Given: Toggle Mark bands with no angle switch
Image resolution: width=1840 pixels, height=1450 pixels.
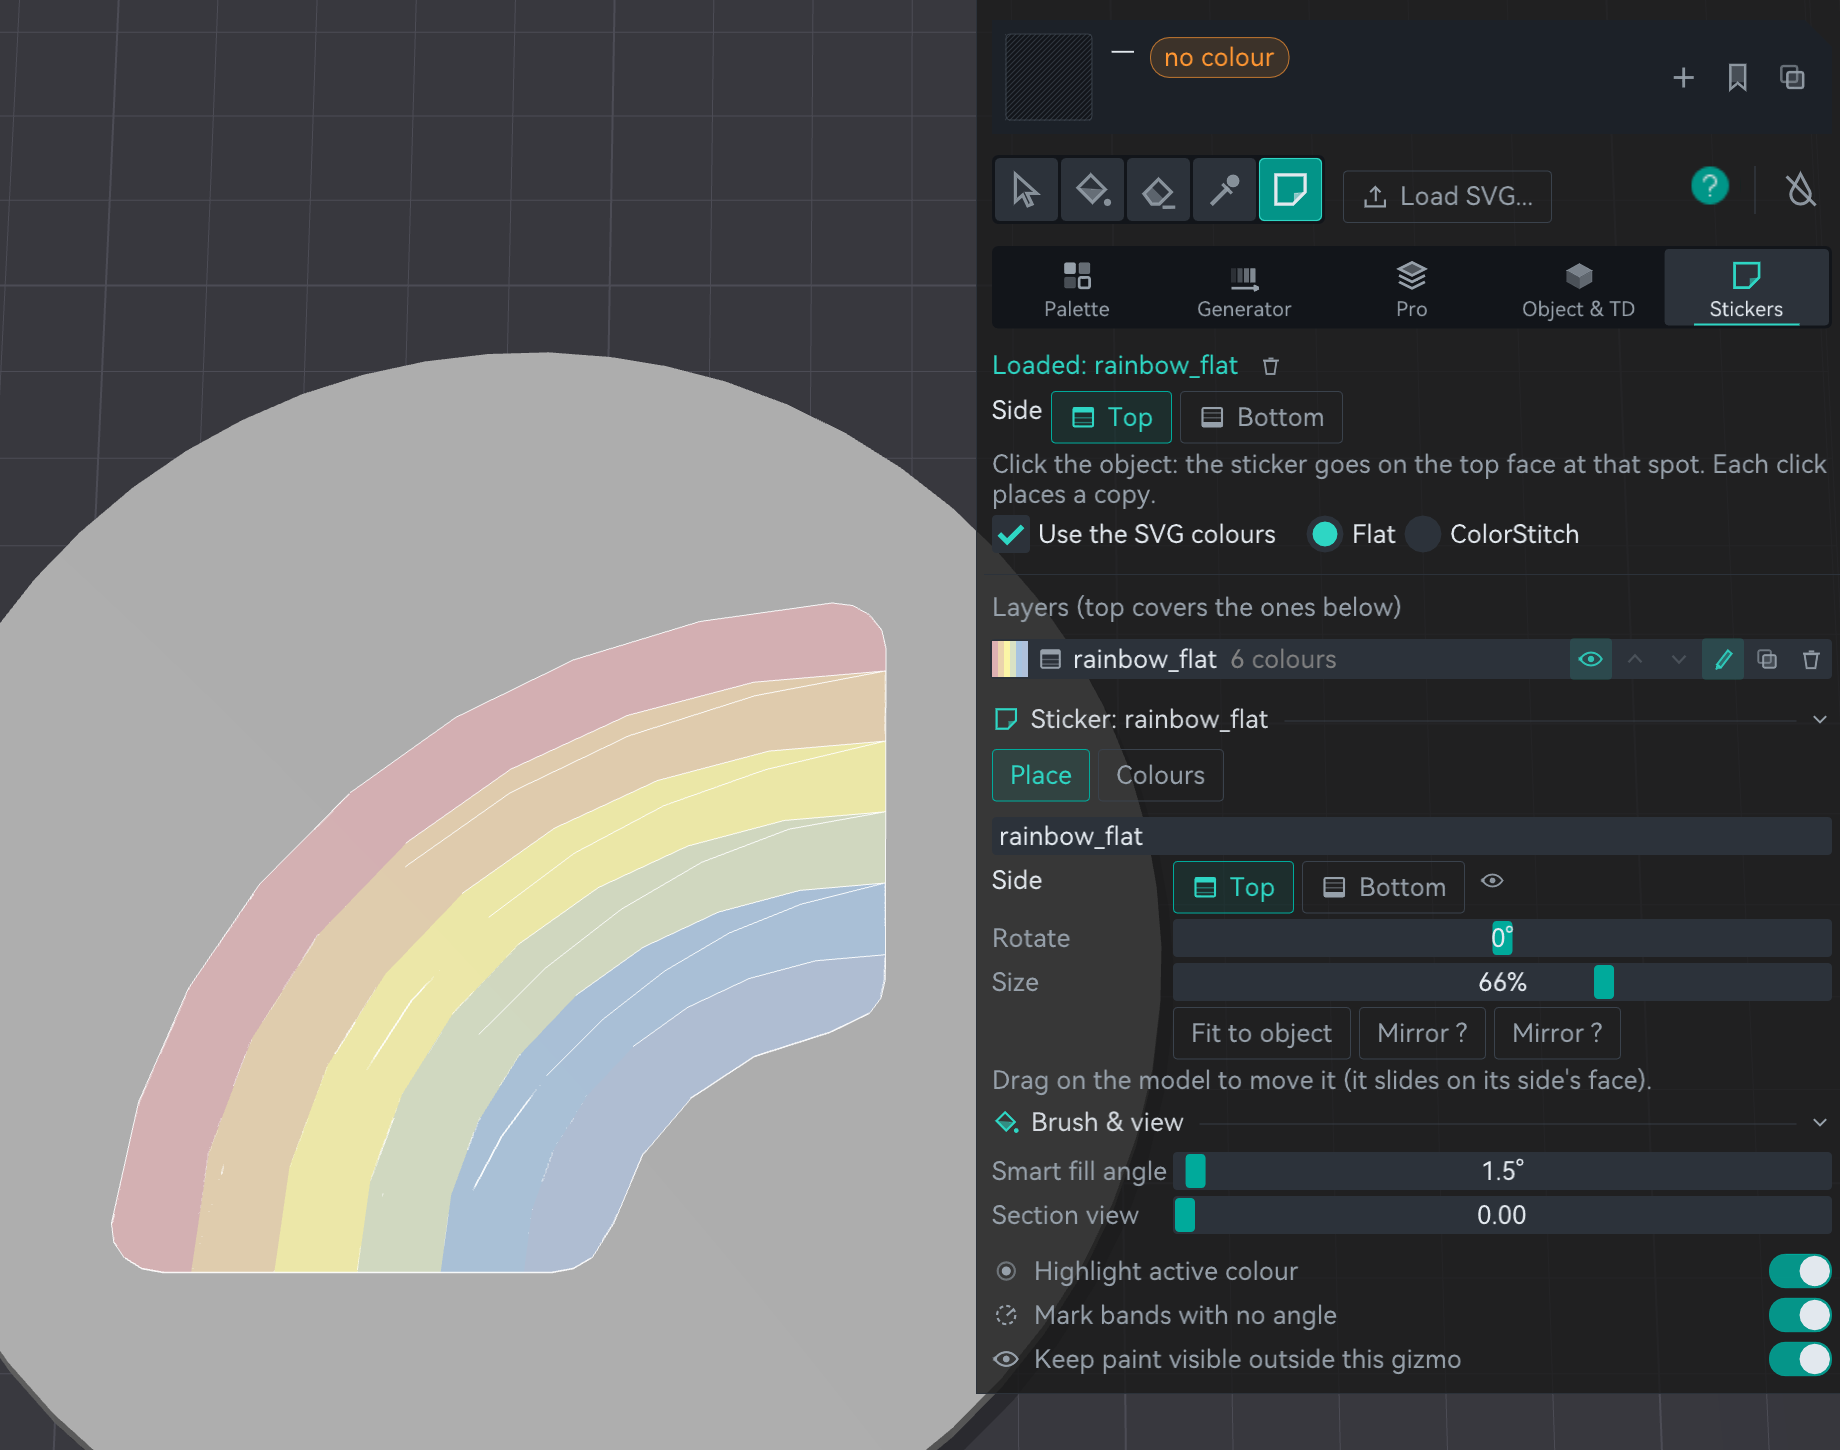Looking at the screenshot, I should 1799,1315.
